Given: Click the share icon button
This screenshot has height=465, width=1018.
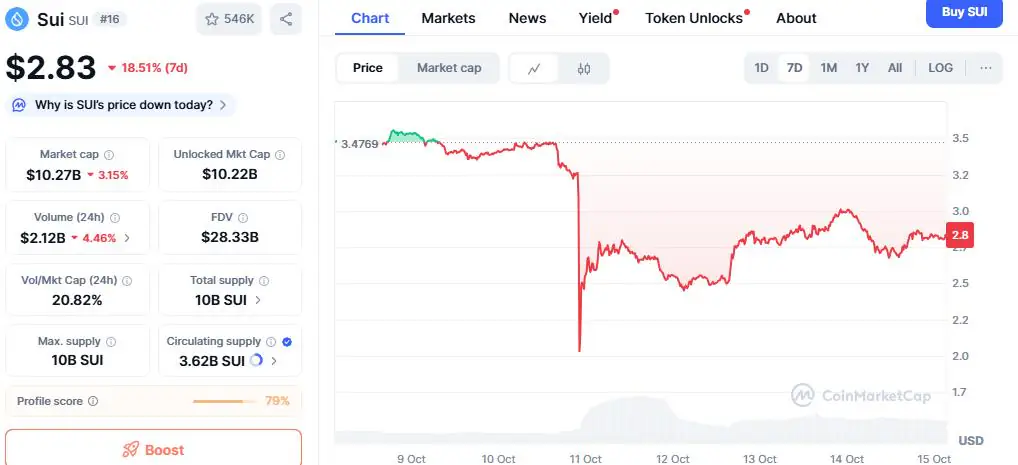Looking at the screenshot, I should [286, 19].
